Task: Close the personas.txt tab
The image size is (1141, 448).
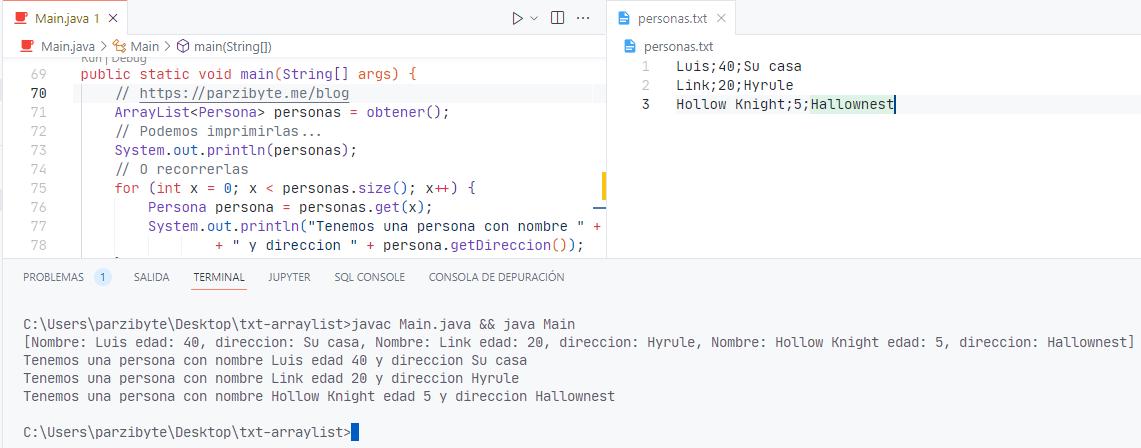Action: [721, 19]
